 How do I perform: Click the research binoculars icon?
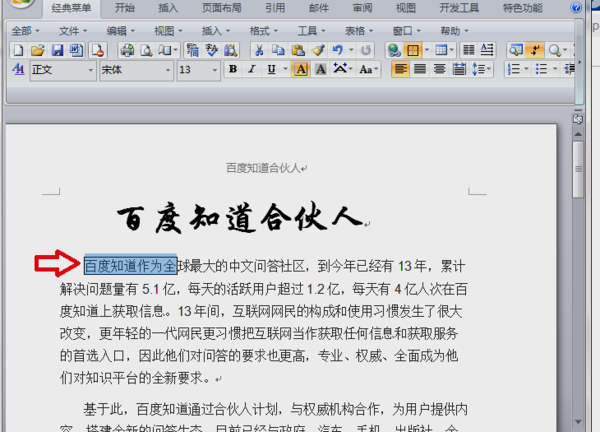pyautogui.click(x=230, y=50)
